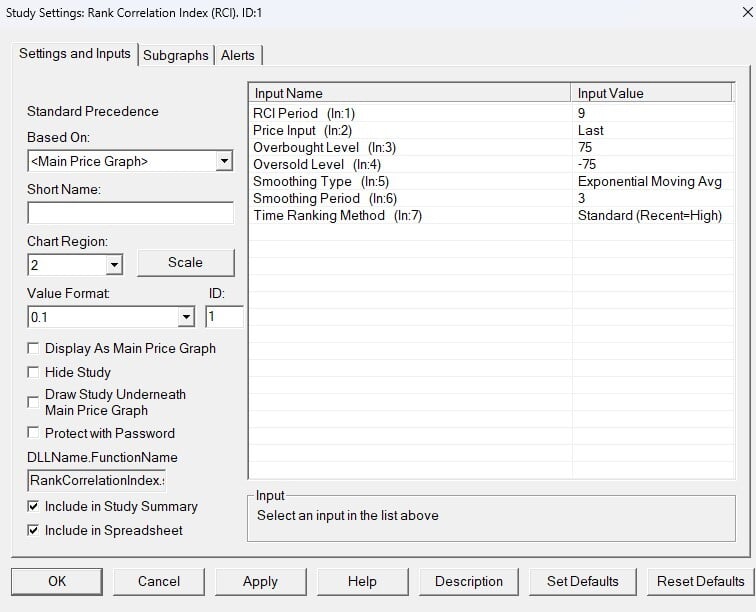Screen dimensions: 756x612
Task: Select the RCI Period input row
Action: (x=492, y=113)
